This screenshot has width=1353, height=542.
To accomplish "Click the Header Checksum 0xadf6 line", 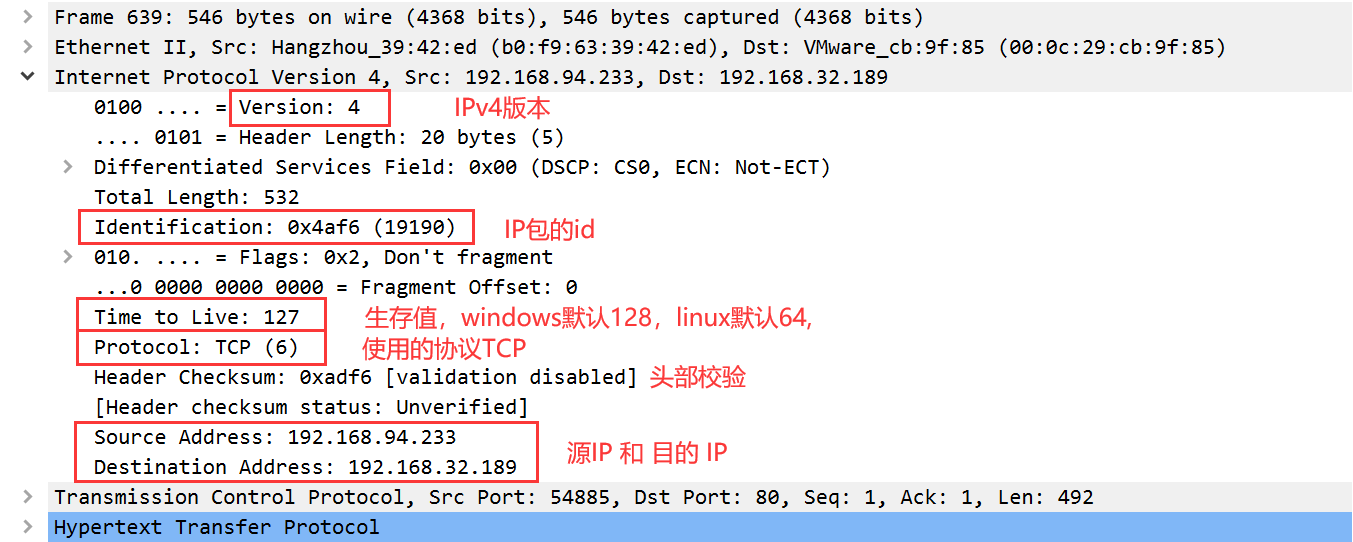I will coord(365,377).
